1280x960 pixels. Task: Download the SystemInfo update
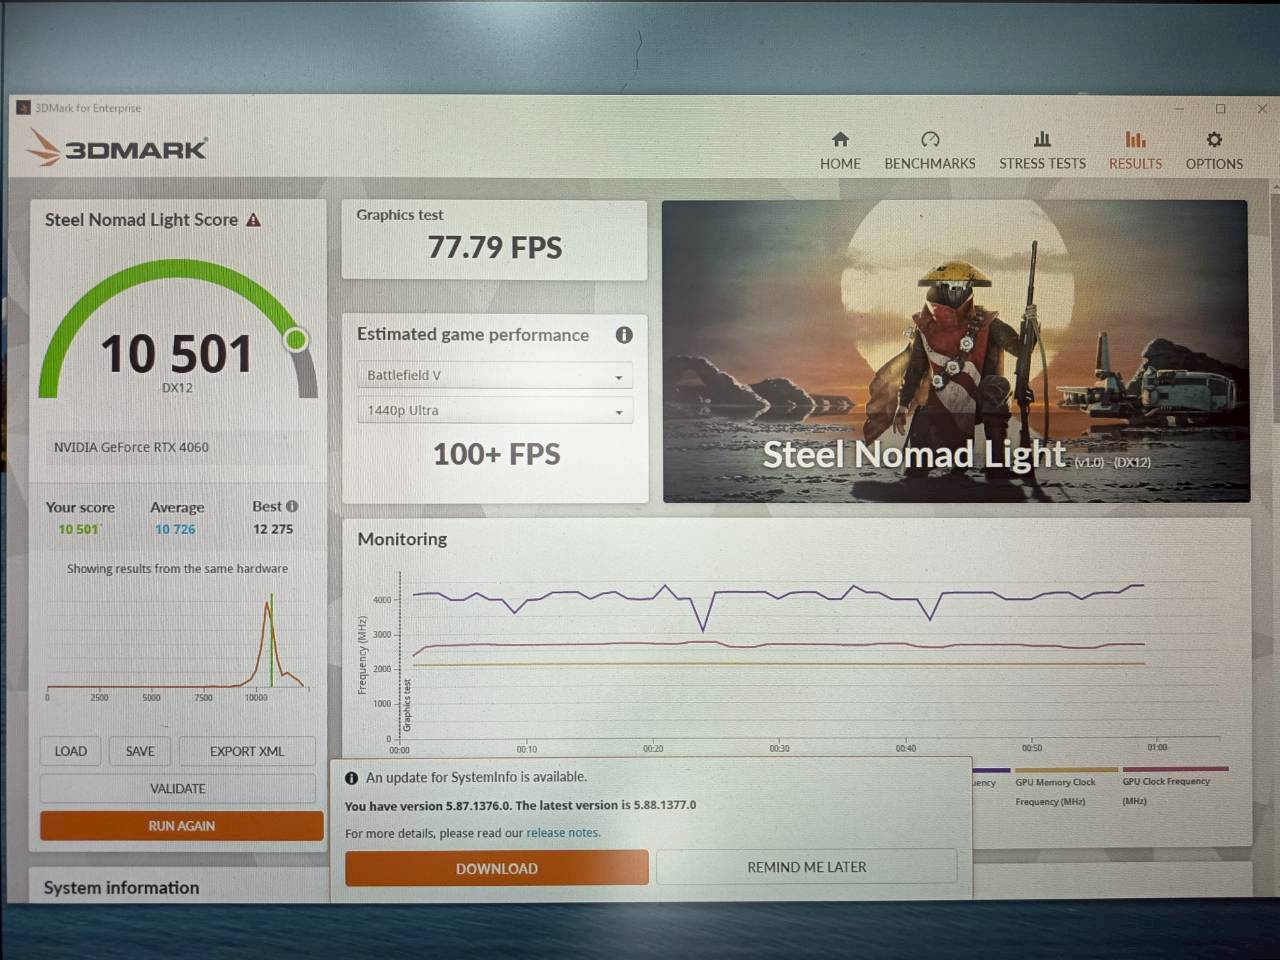click(x=497, y=868)
